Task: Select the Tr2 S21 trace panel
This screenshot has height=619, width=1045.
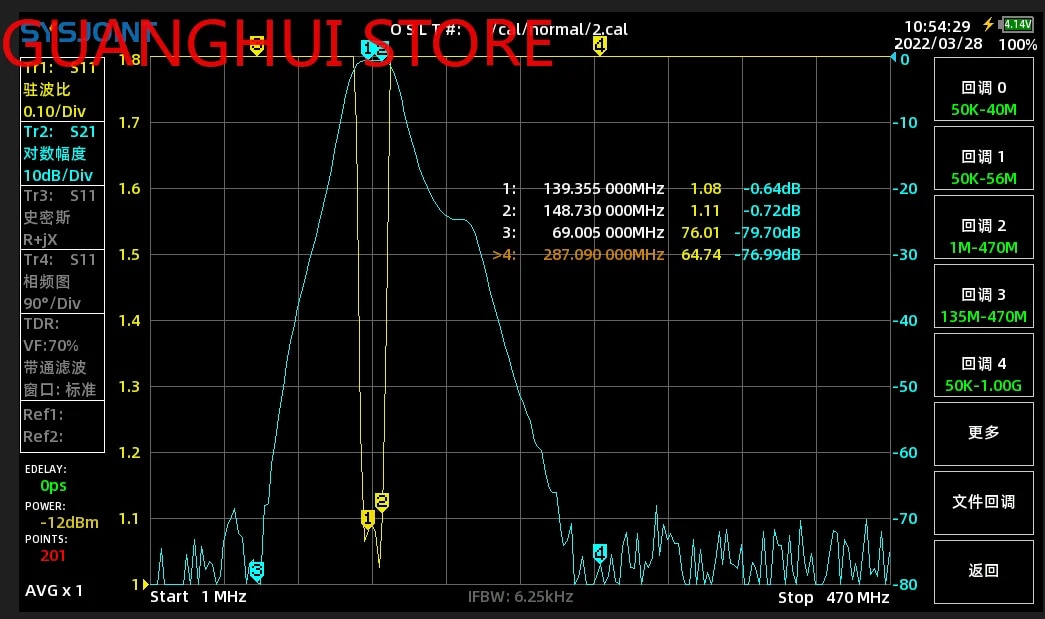Action: [x=62, y=153]
